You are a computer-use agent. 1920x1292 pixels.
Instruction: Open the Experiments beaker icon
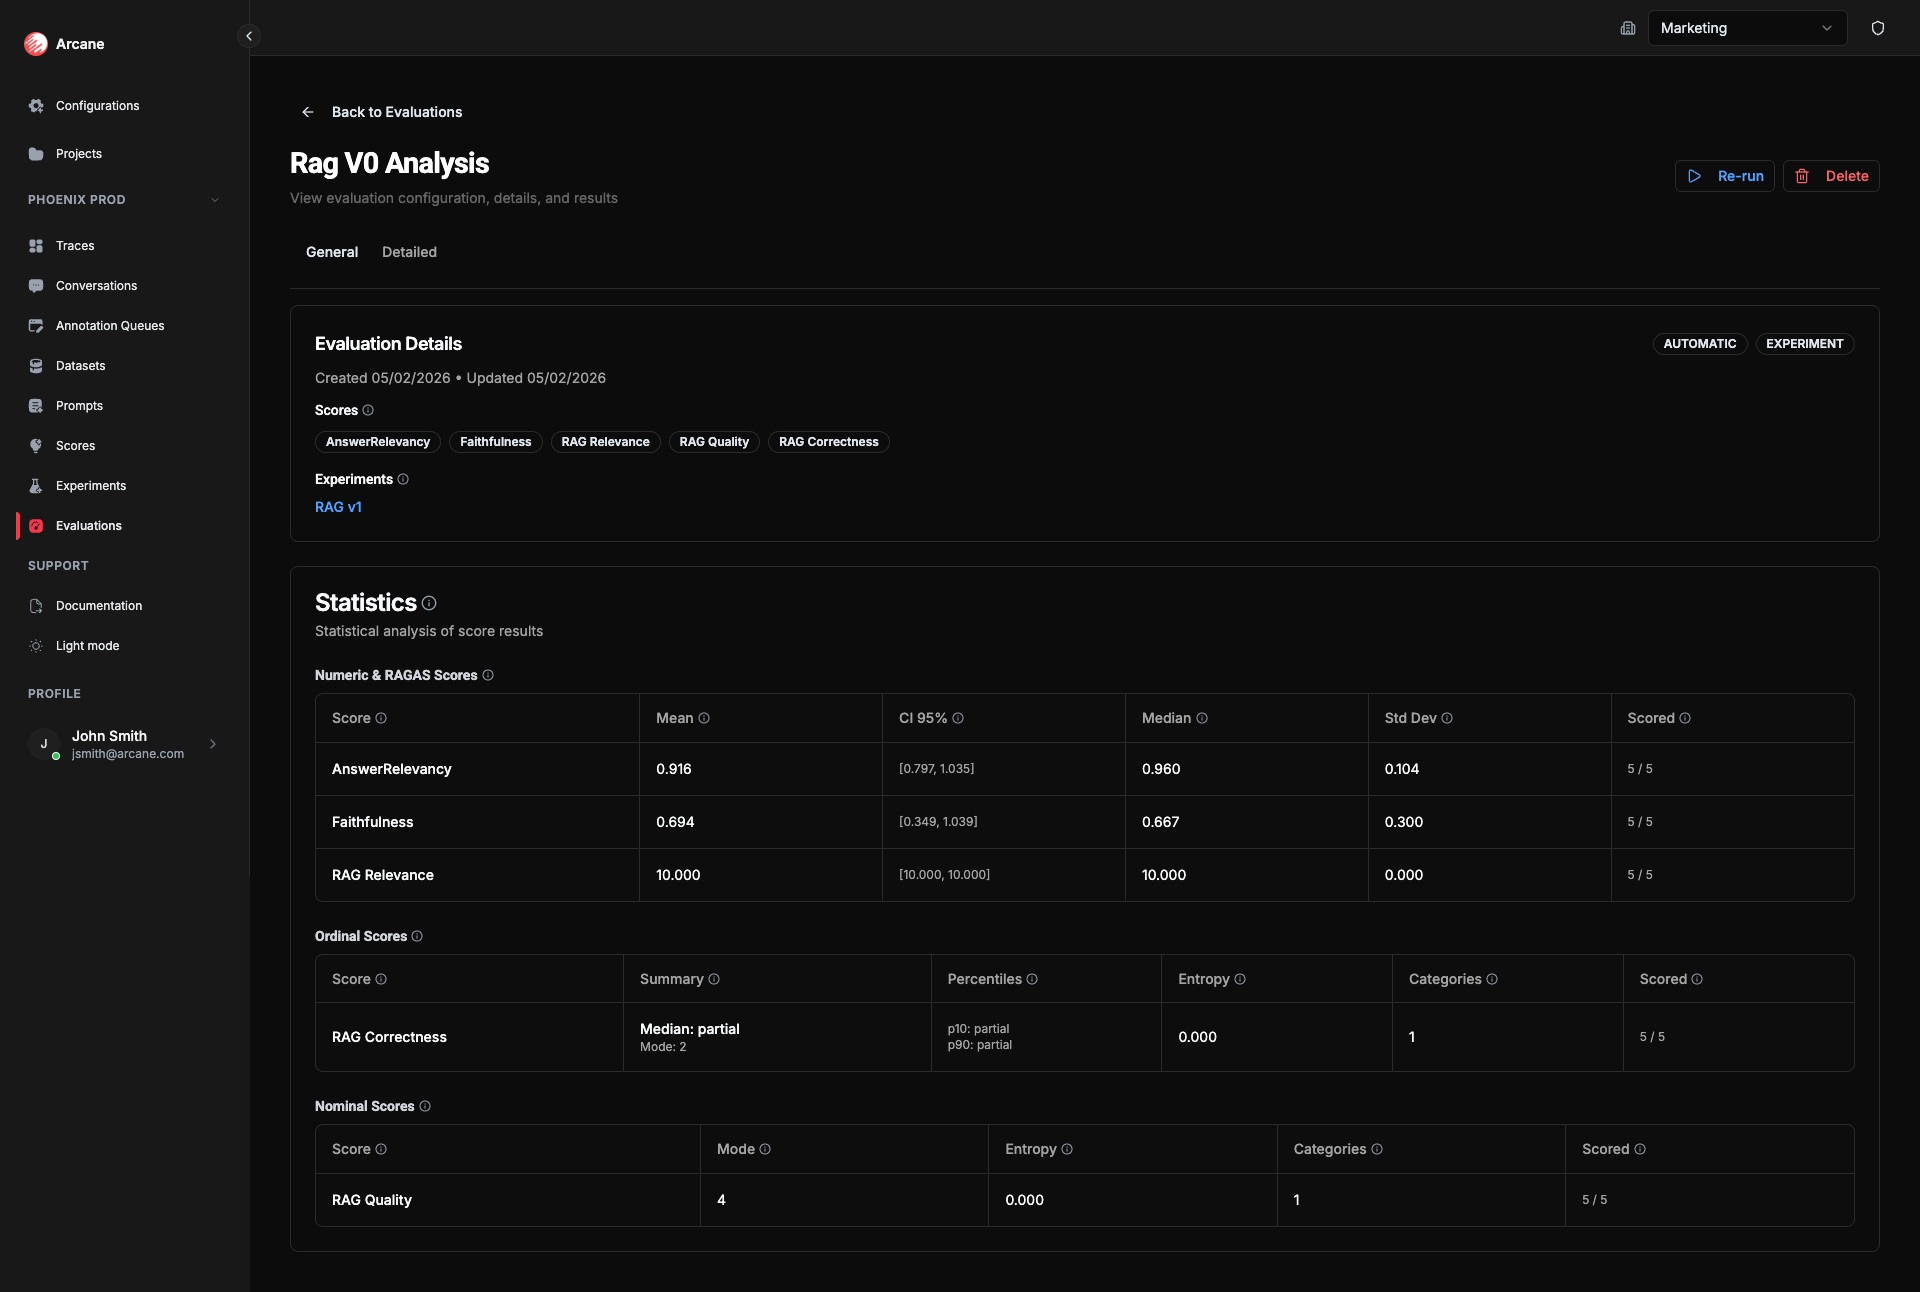click(x=36, y=485)
